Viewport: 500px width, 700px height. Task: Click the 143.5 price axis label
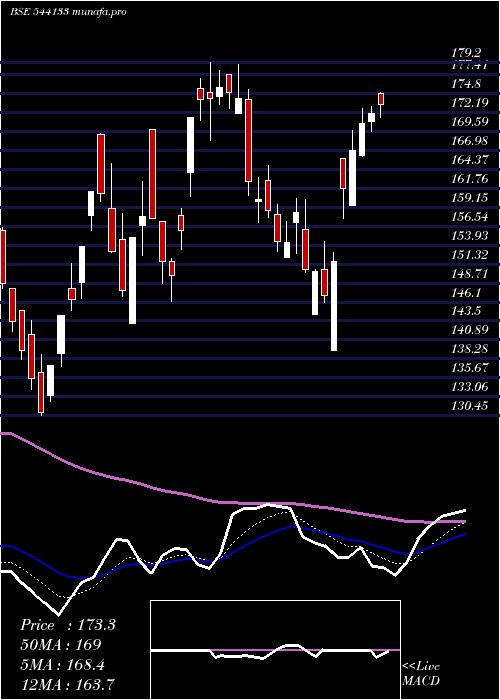click(466, 311)
